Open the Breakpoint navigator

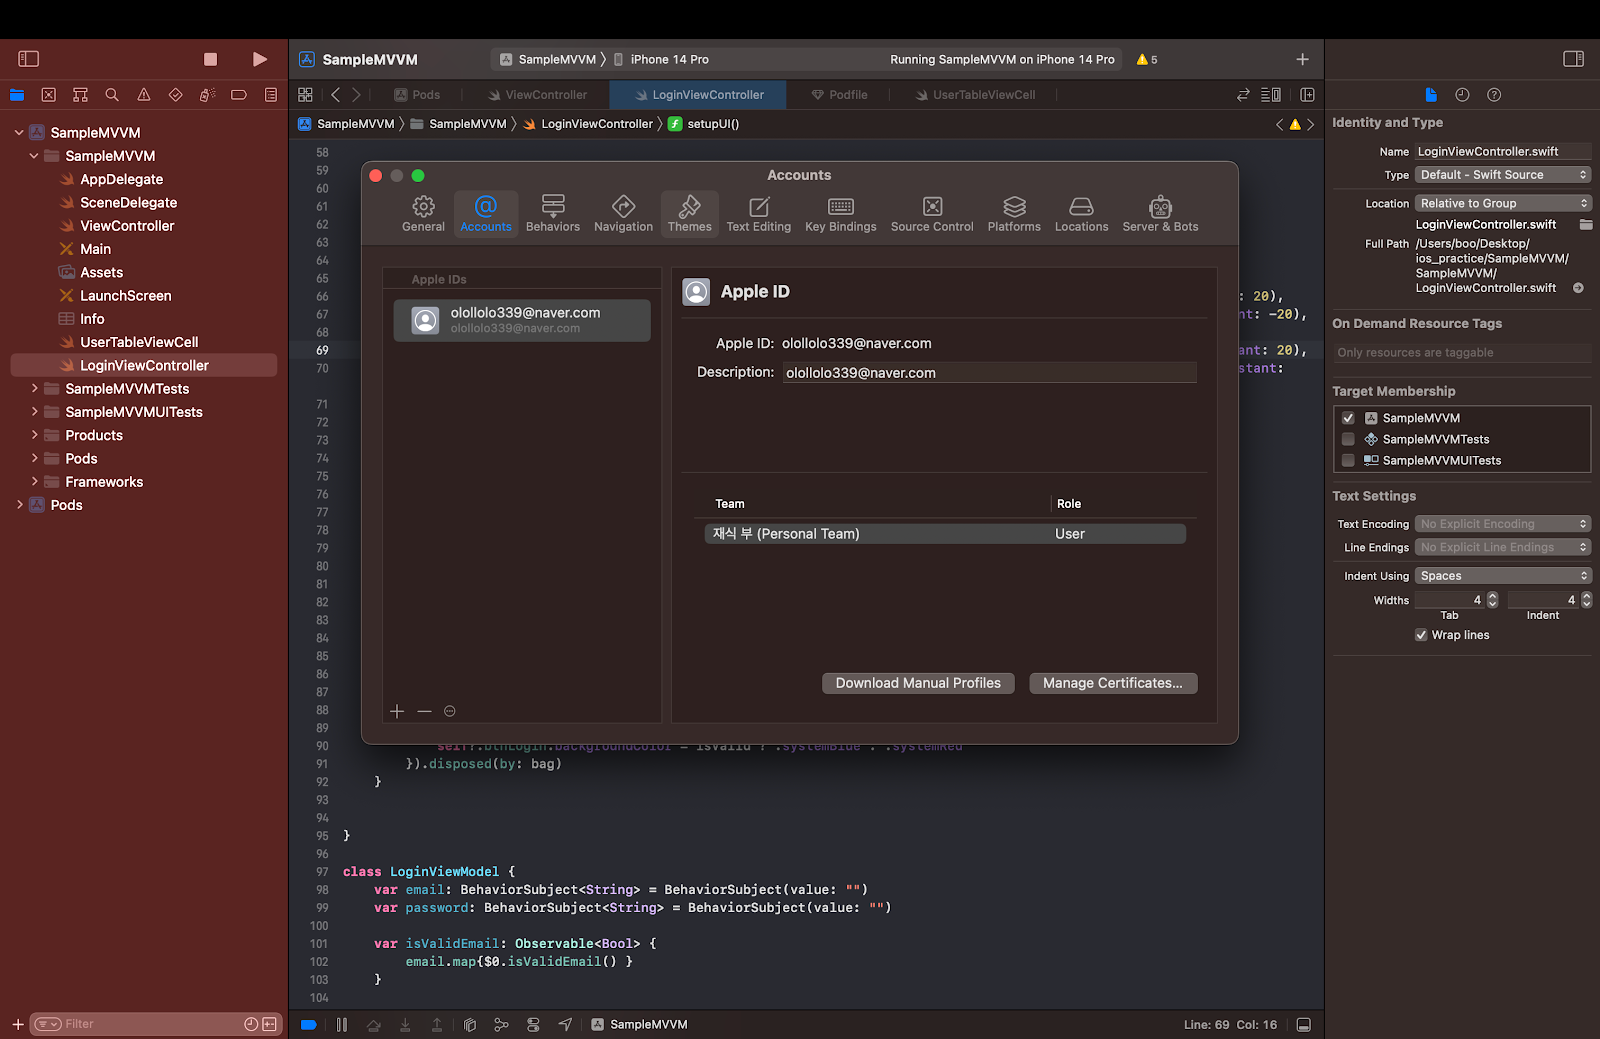coord(239,95)
